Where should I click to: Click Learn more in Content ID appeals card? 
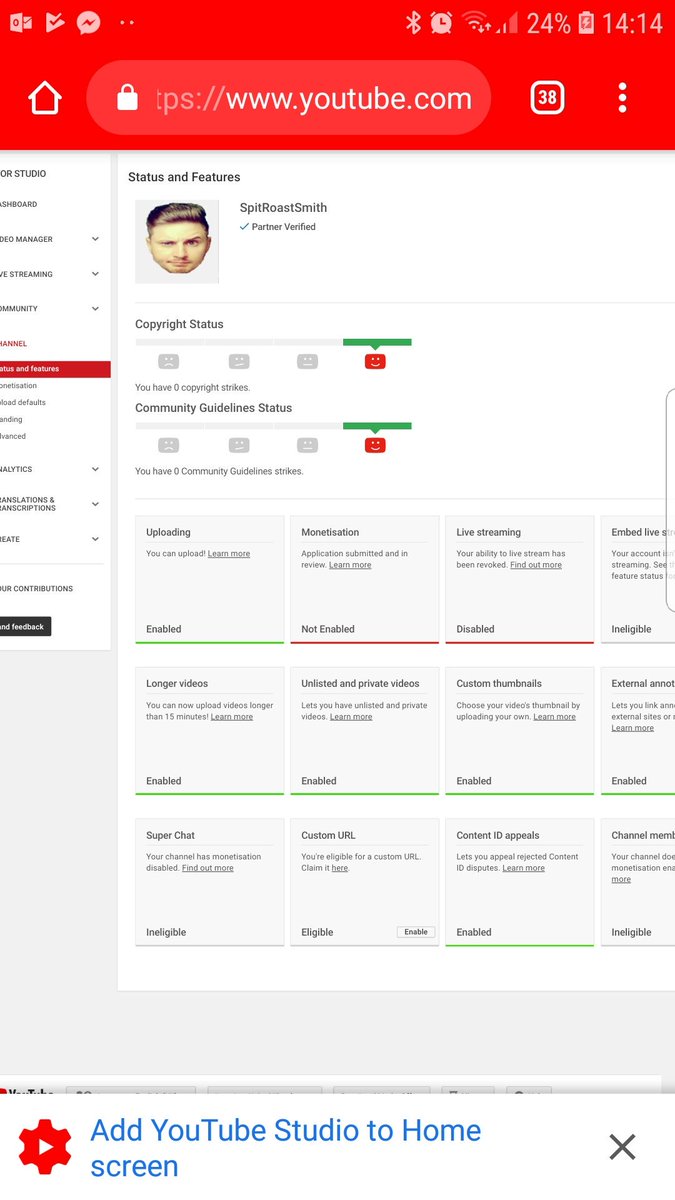click(524, 868)
